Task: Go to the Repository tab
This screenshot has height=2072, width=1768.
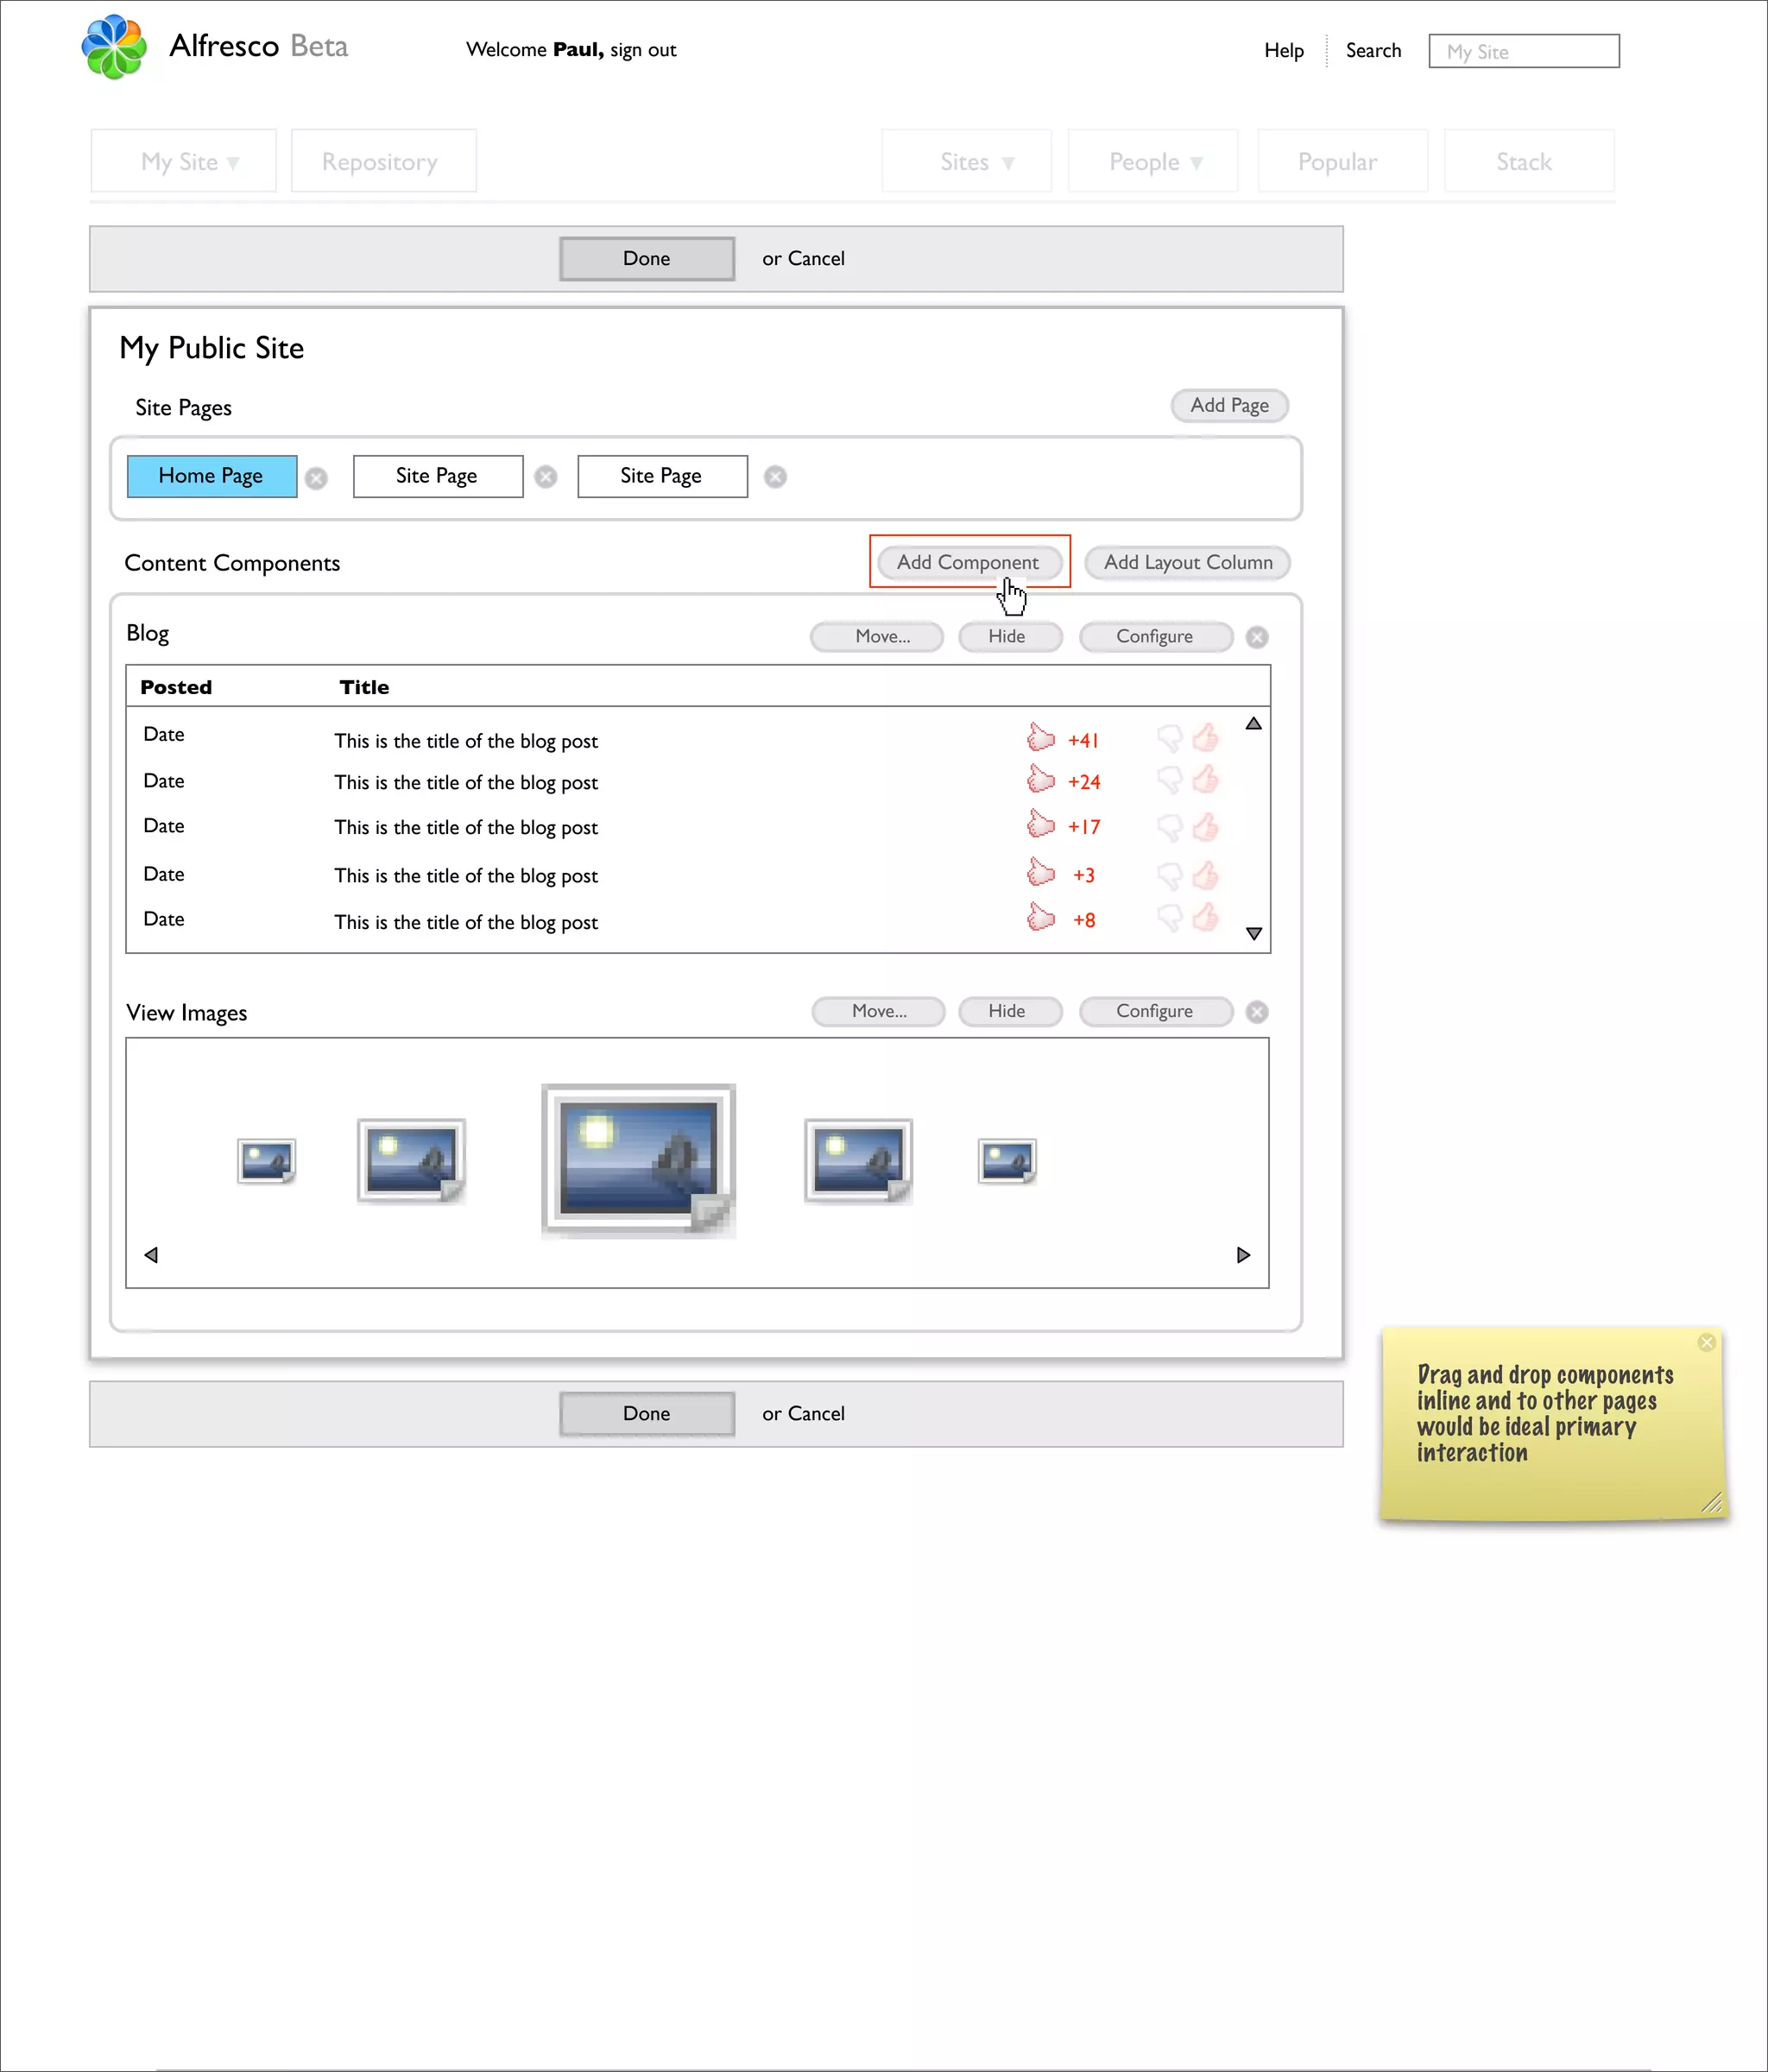Action: pos(384,161)
